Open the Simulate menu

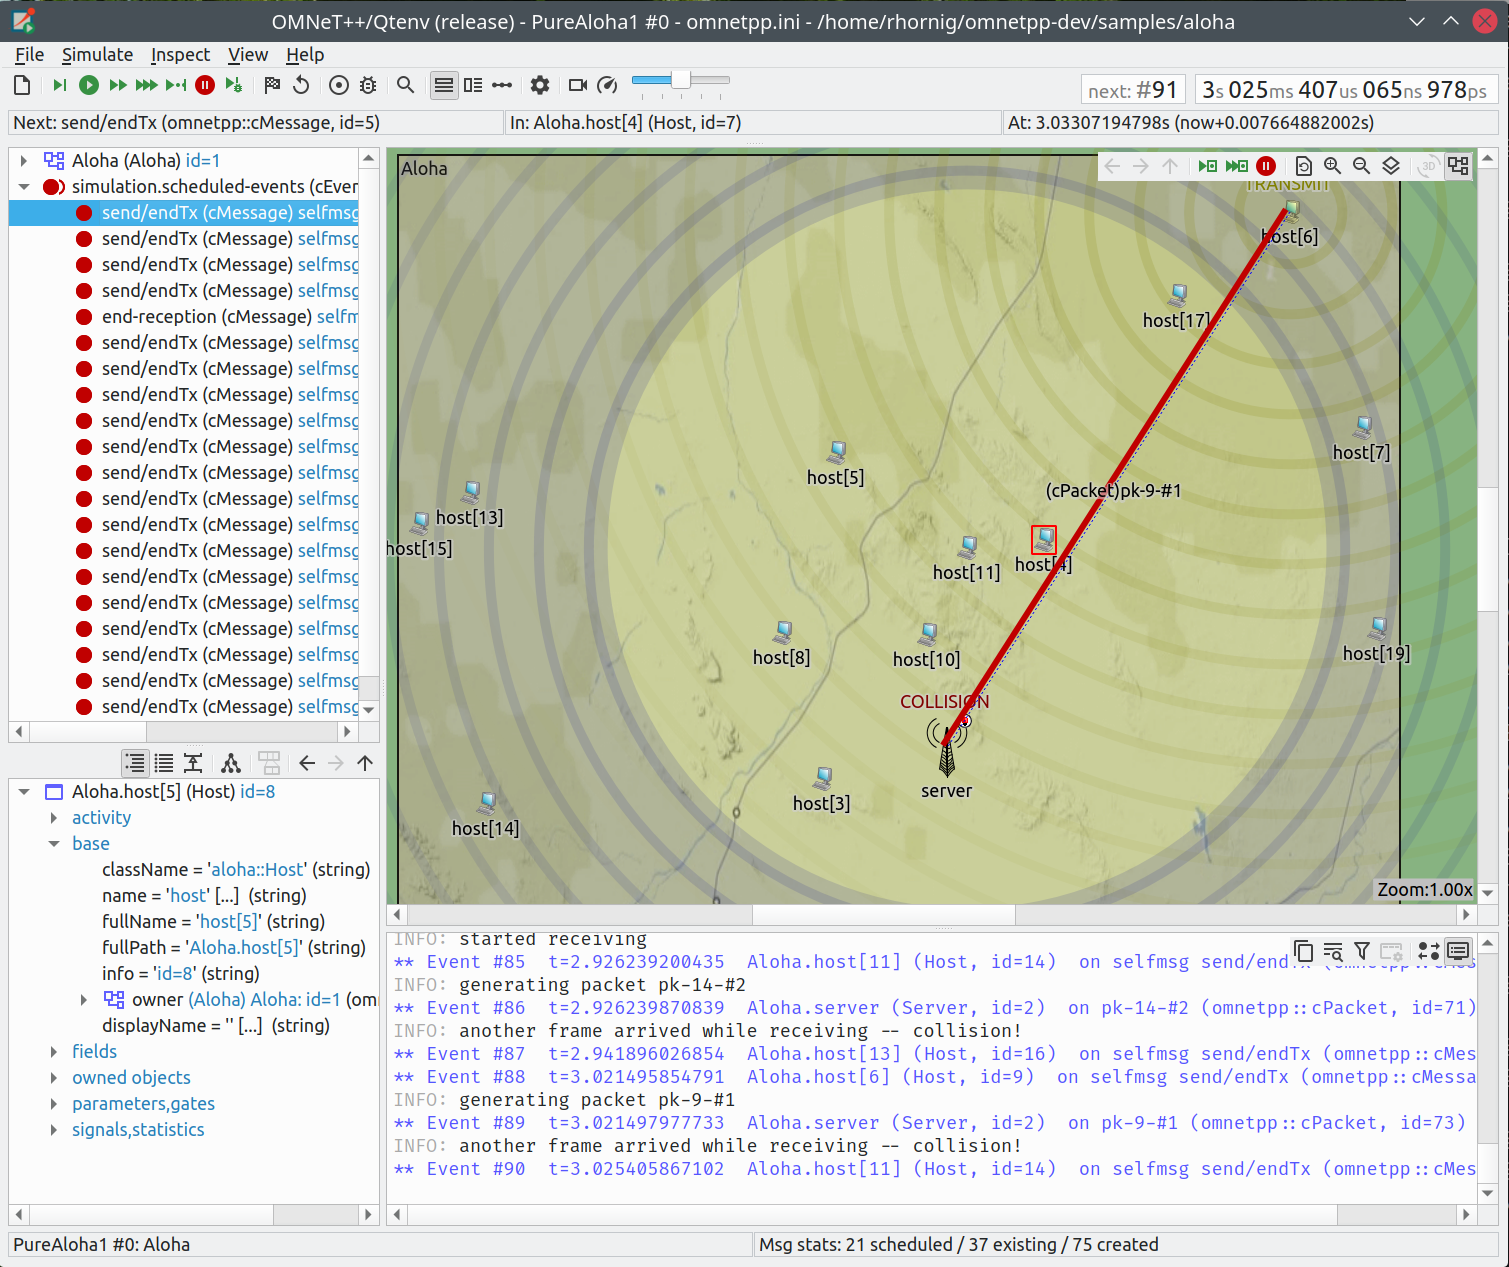tap(97, 54)
